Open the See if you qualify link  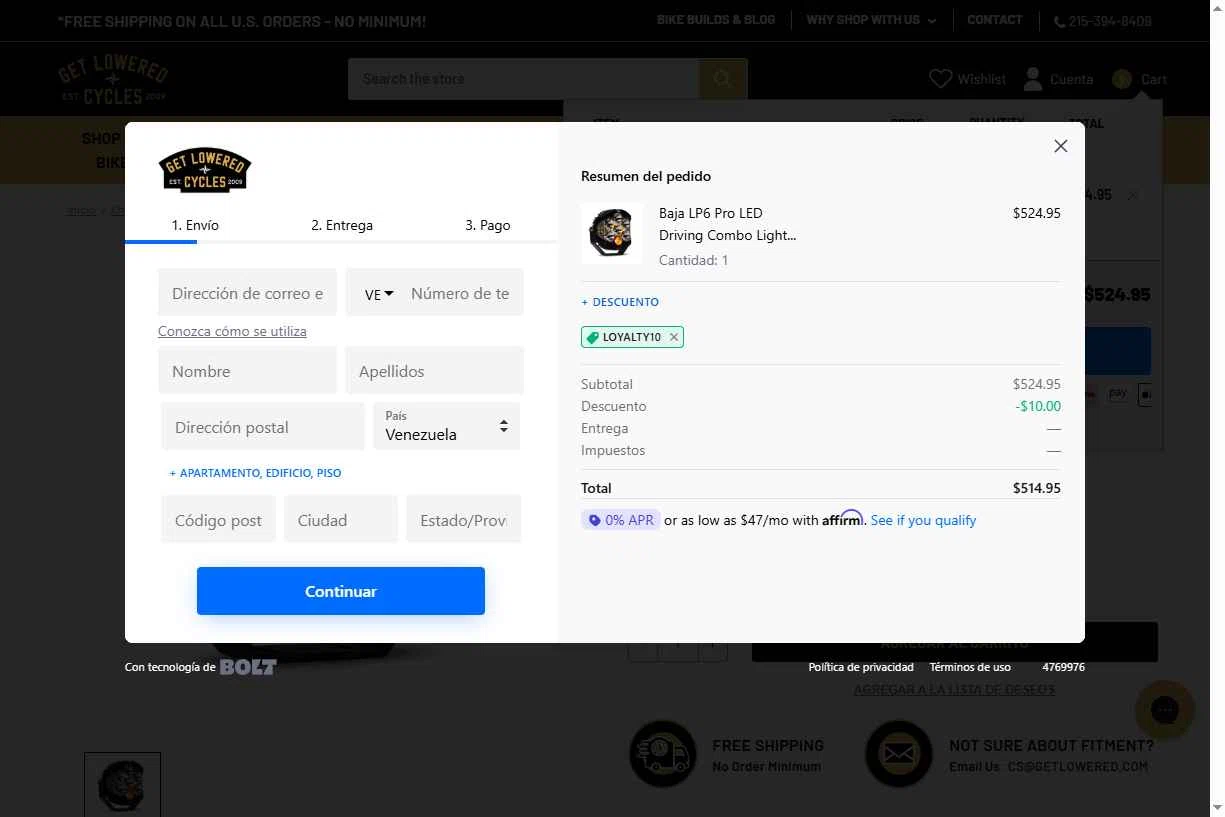click(923, 520)
